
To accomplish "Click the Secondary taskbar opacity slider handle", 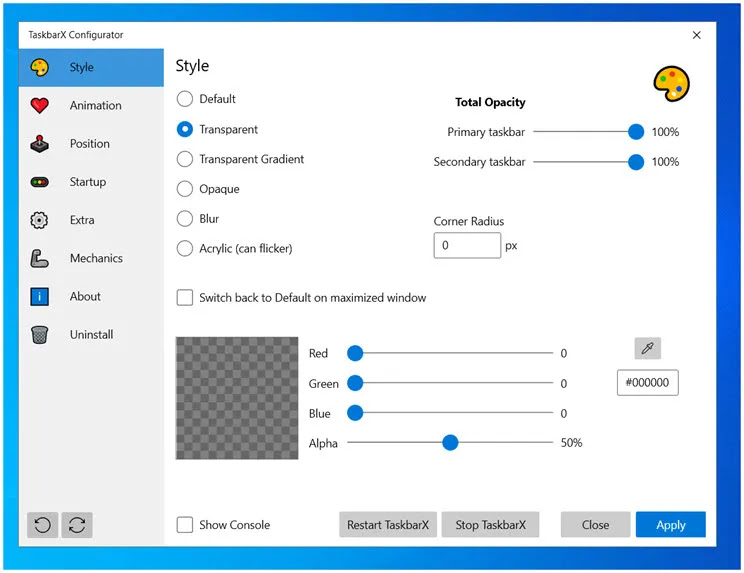I will click(x=636, y=162).
